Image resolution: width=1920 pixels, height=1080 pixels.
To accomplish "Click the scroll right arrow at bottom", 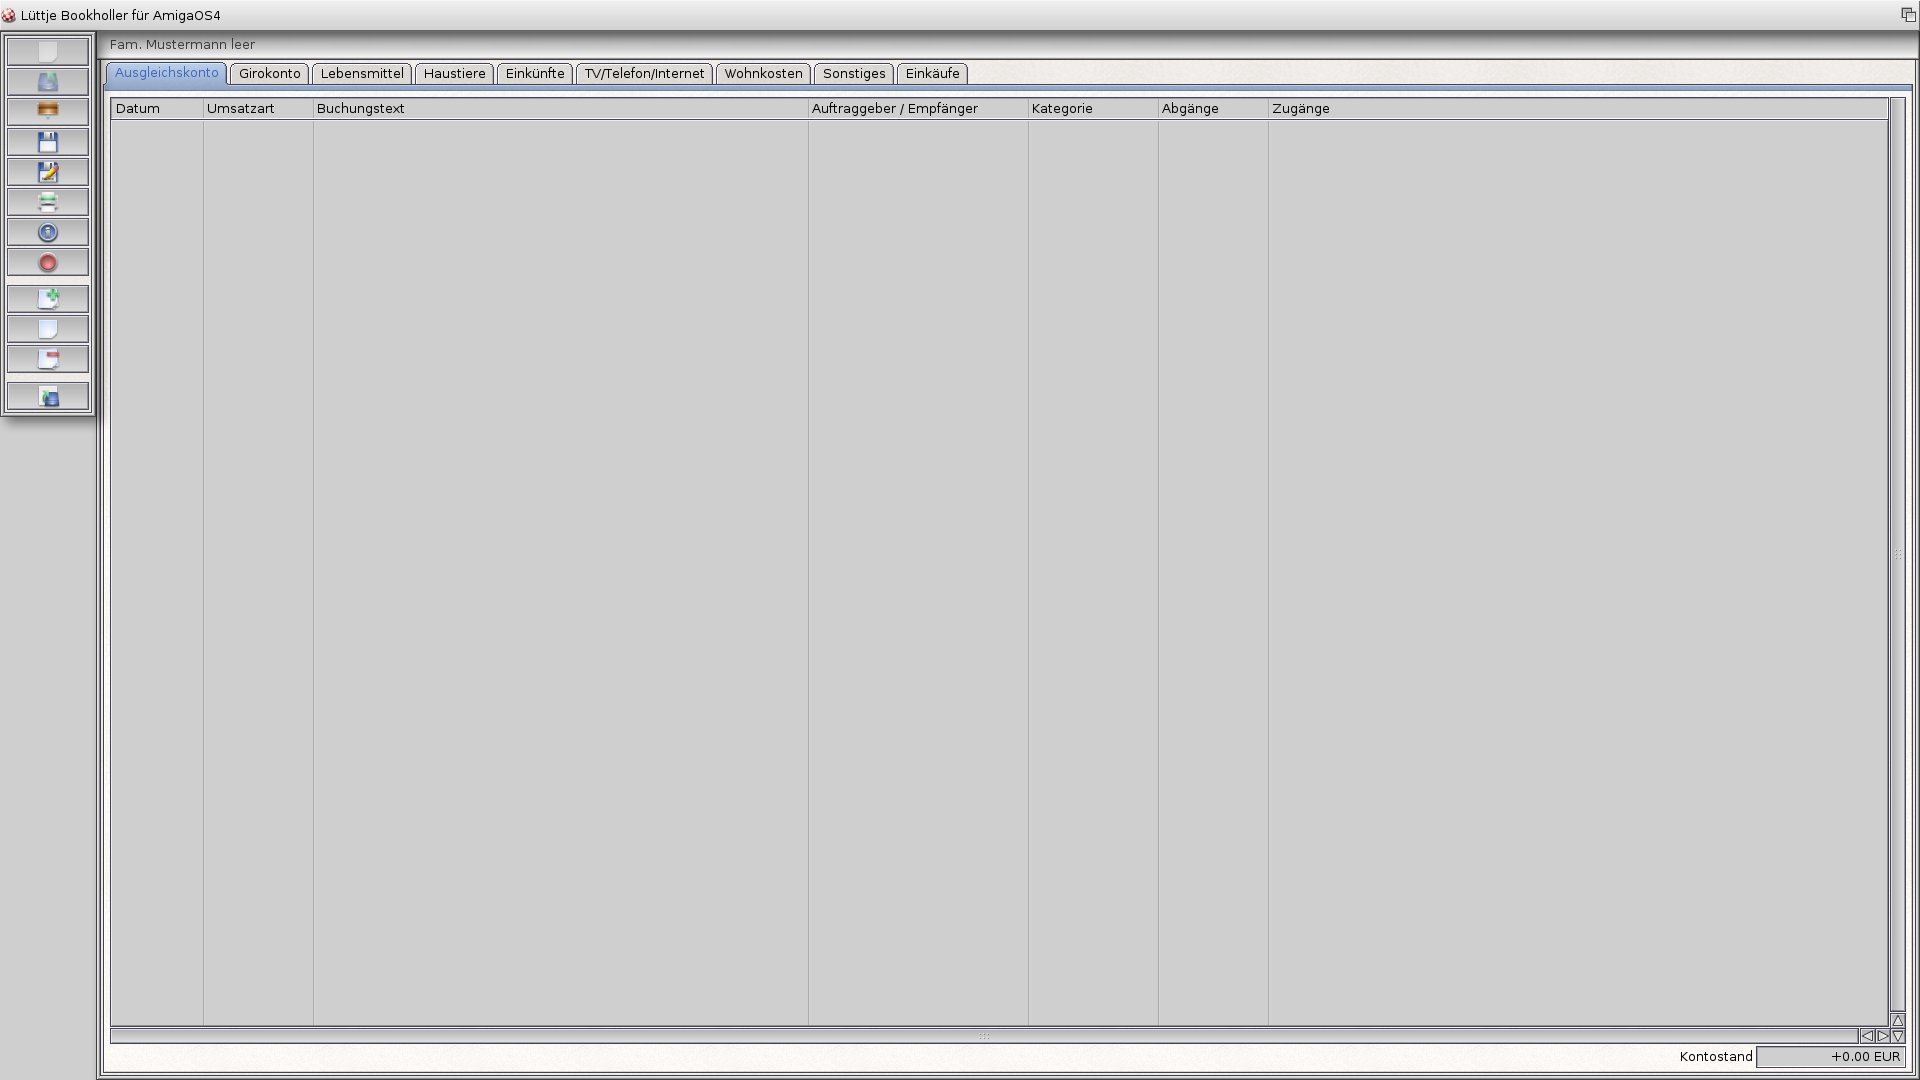I will 1882,1036.
